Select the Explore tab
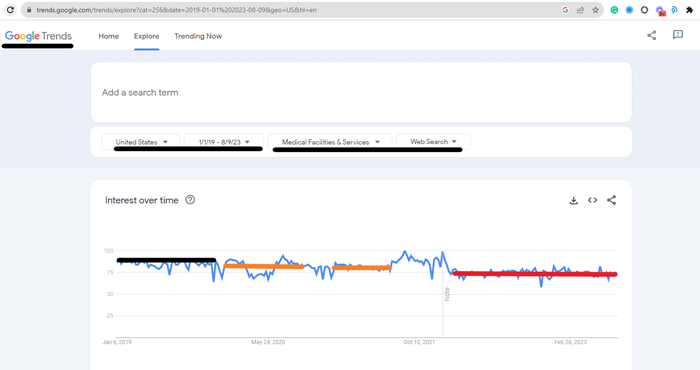700x370 pixels. 146,36
